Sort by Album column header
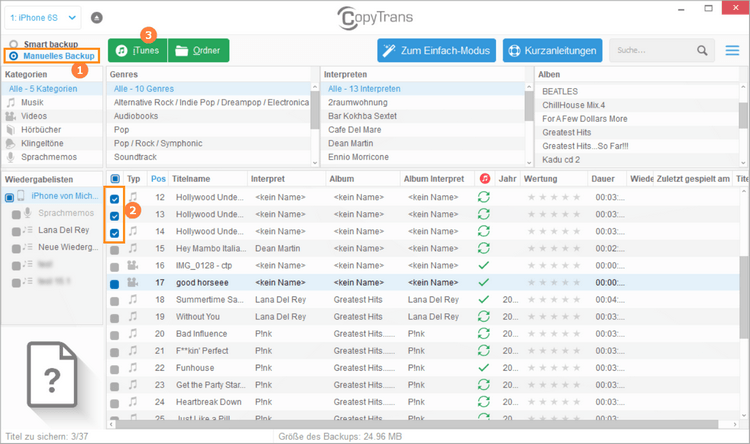Viewport: 750px width, 444px height. pos(342,178)
